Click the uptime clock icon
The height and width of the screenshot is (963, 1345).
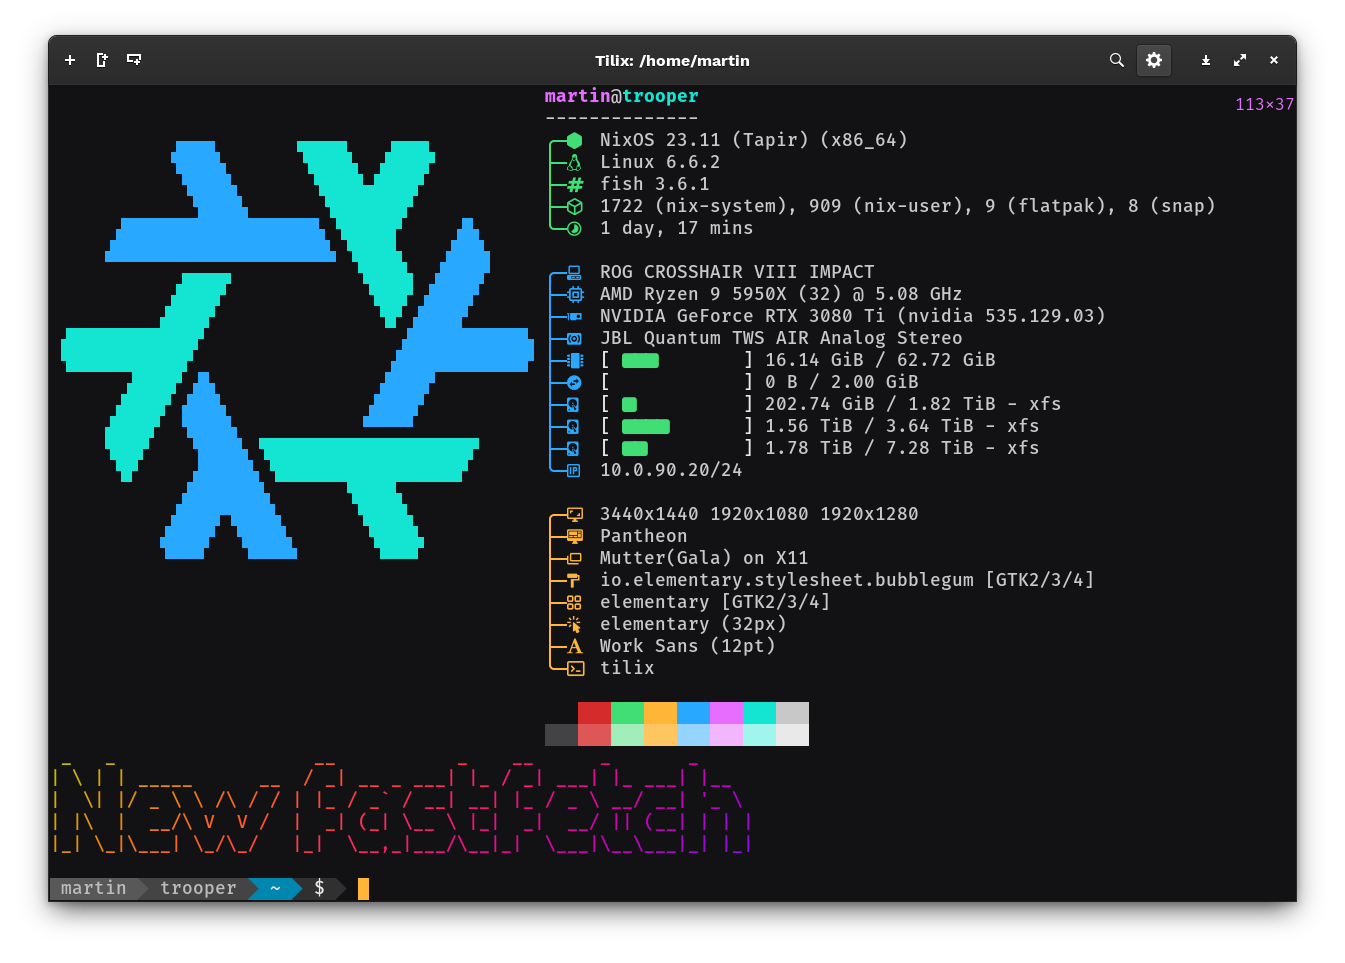(574, 228)
